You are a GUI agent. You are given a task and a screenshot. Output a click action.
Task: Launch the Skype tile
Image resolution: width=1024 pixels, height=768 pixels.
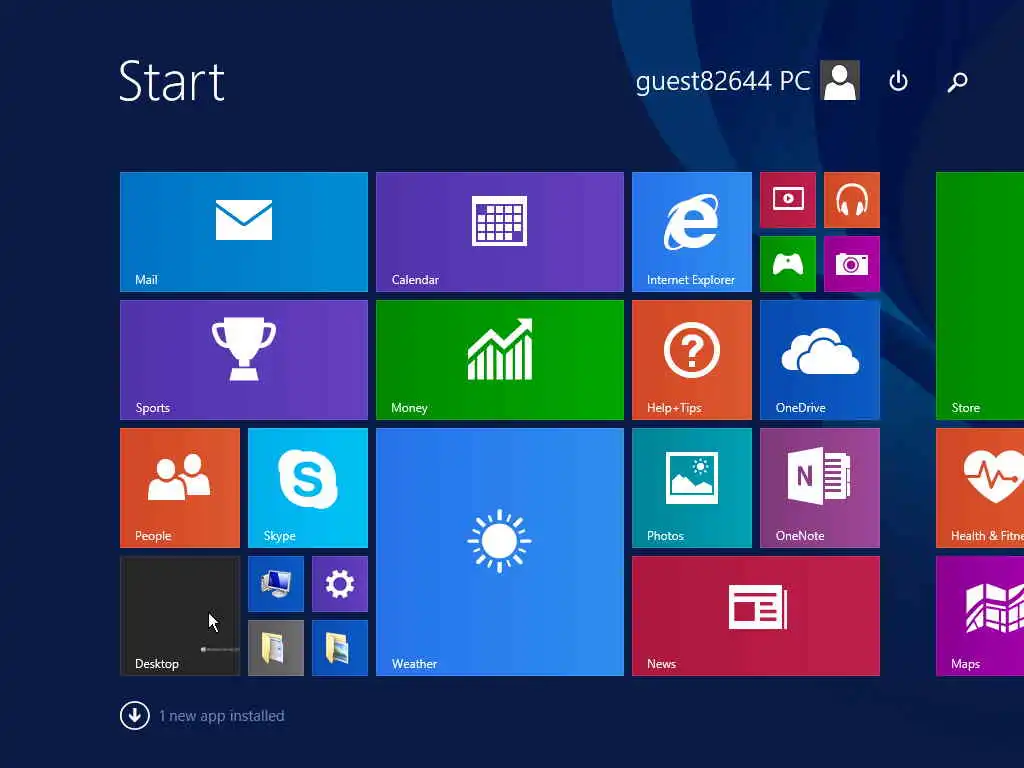point(308,488)
